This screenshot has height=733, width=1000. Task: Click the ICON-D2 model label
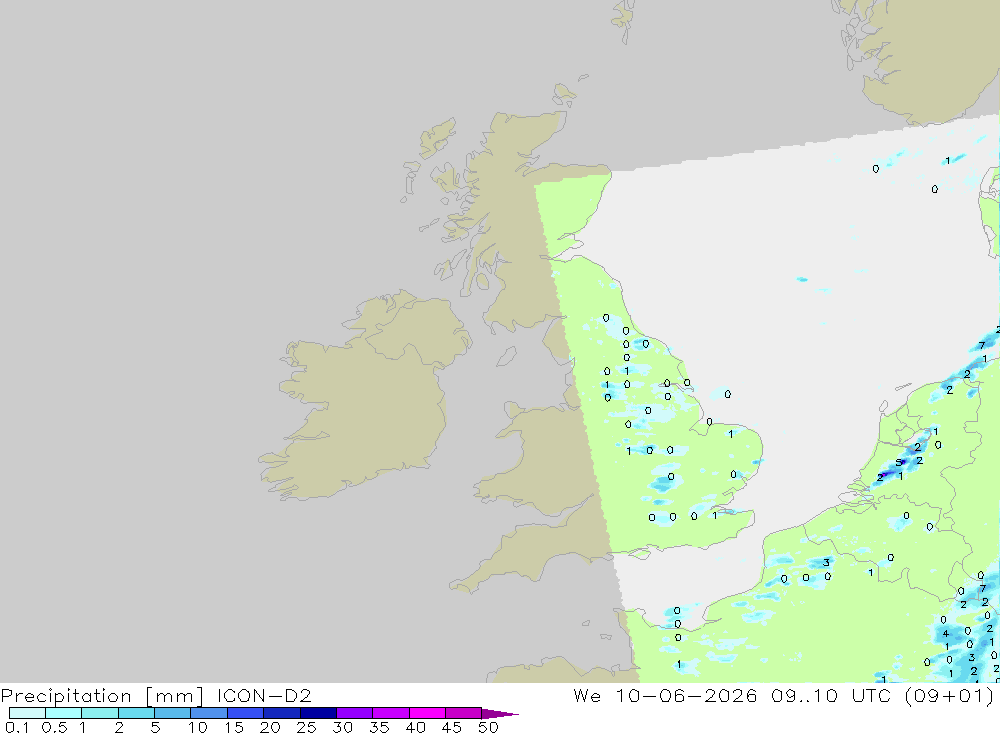click(x=264, y=695)
